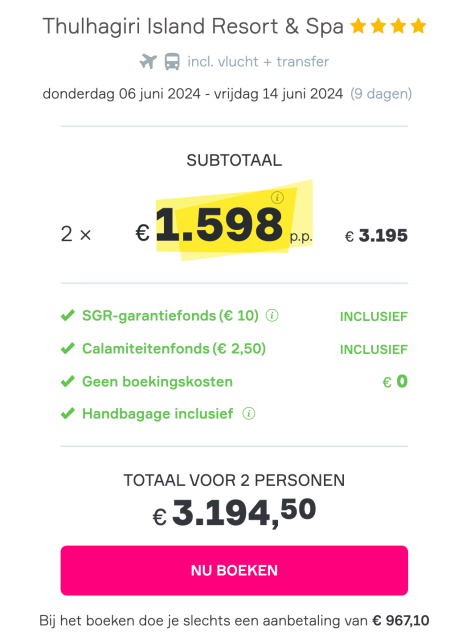Click the four-star hotel rating
Viewport: 450px width, 641px height.
388,26
